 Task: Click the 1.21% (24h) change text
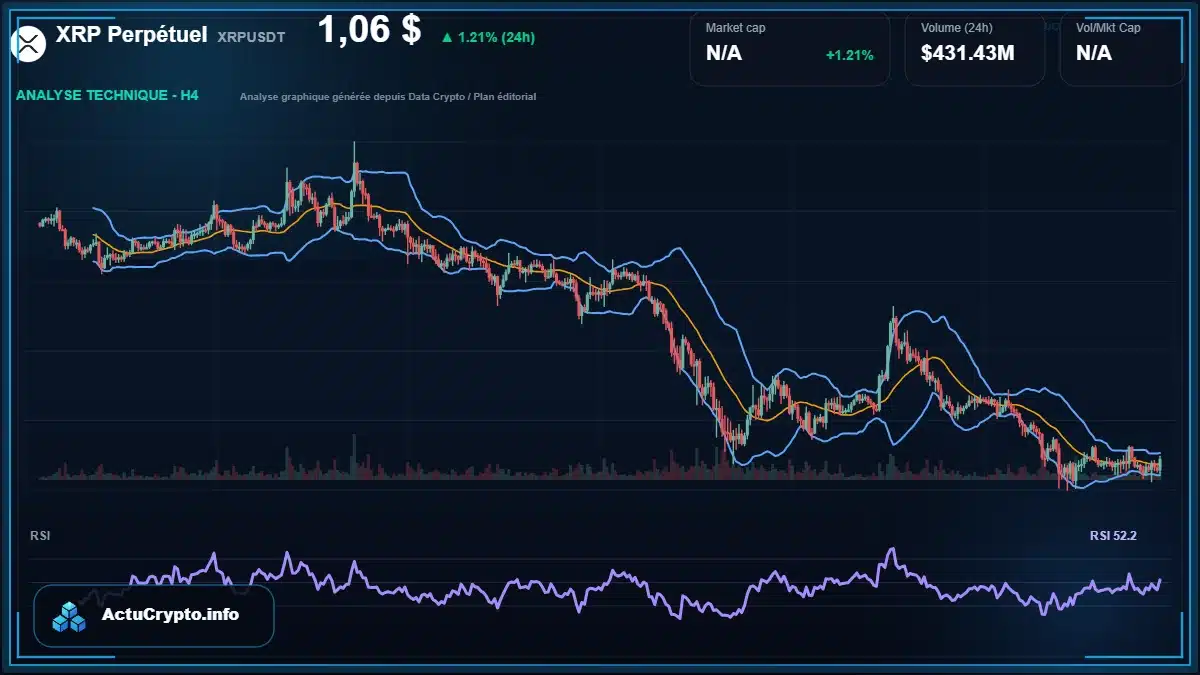pyautogui.click(x=496, y=38)
